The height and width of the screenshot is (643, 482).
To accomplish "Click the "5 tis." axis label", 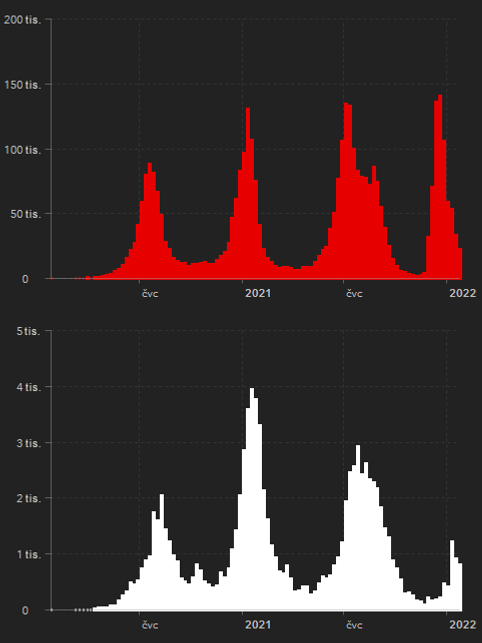I will click(x=28, y=331).
